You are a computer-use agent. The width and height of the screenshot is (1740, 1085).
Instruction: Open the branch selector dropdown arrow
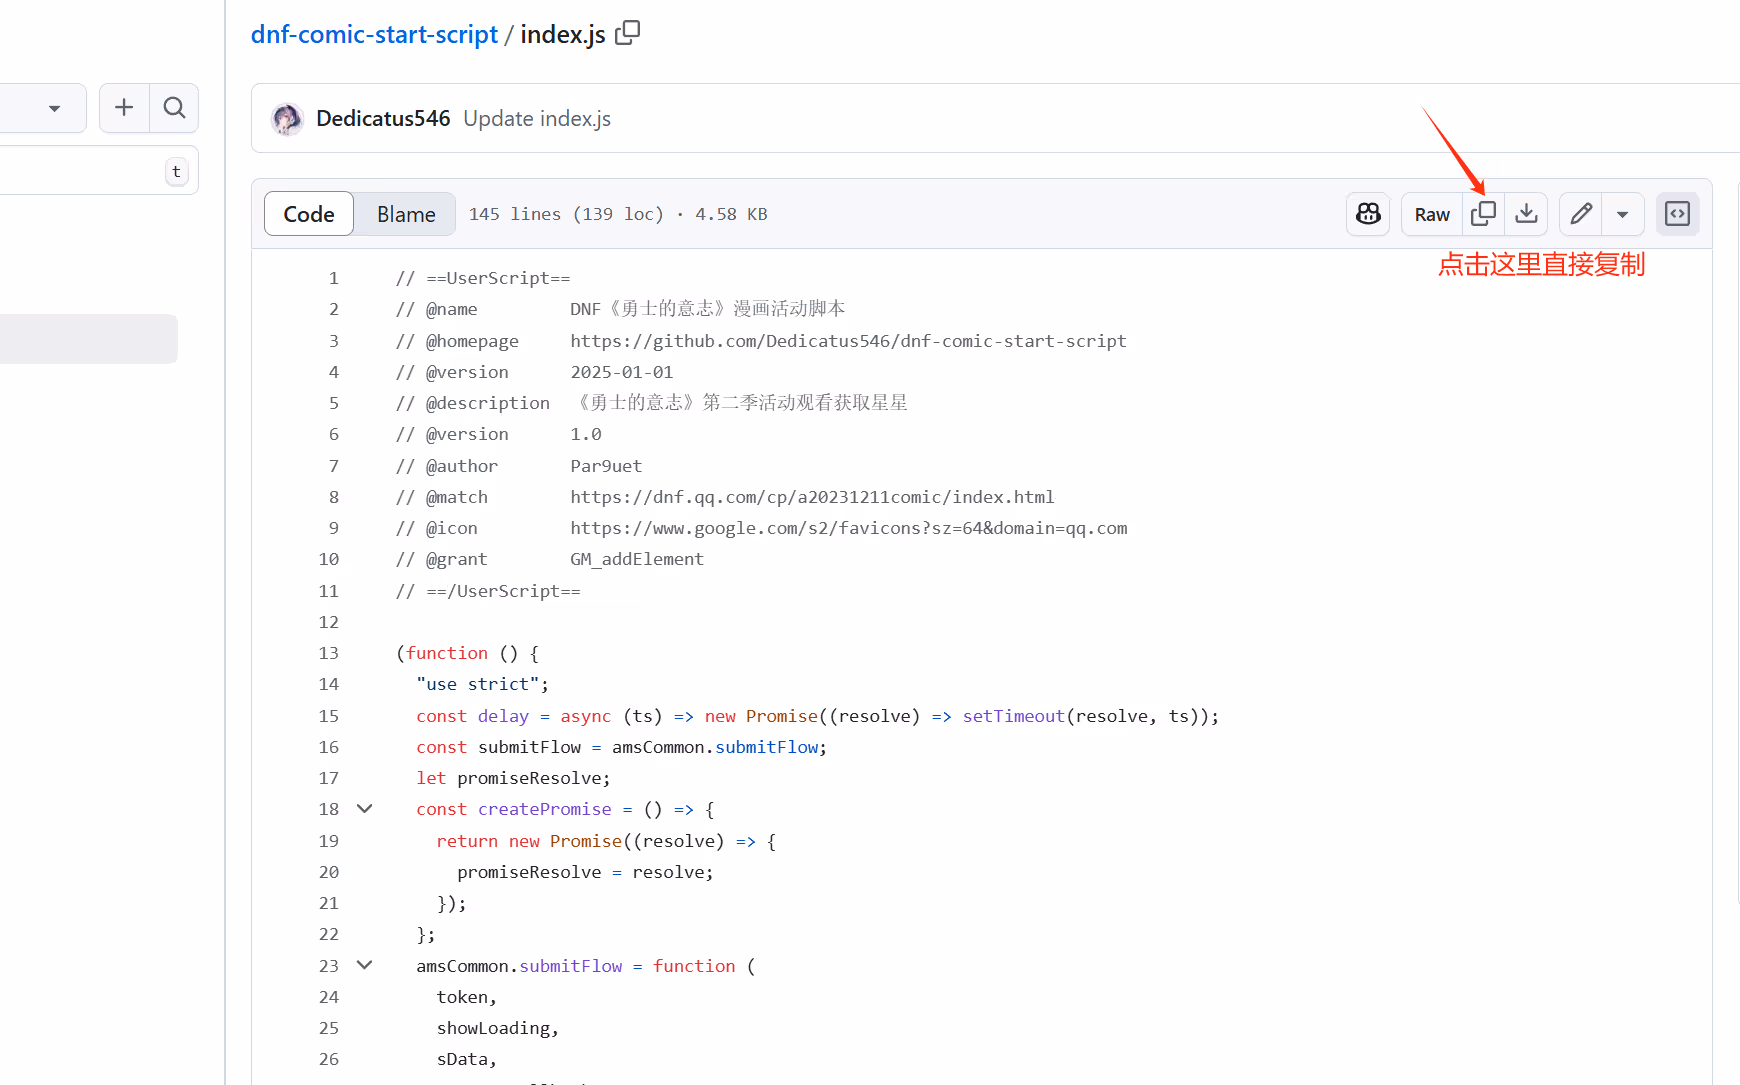click(54, 108)
